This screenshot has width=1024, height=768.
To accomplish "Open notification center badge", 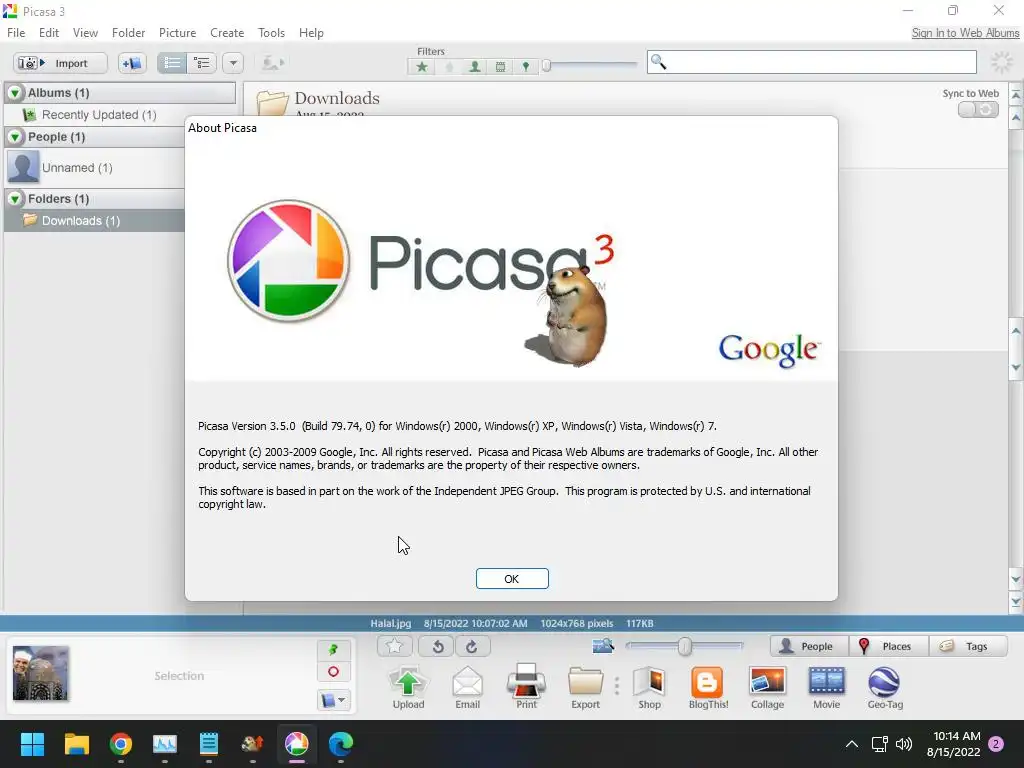I will [x=996, y=744].
